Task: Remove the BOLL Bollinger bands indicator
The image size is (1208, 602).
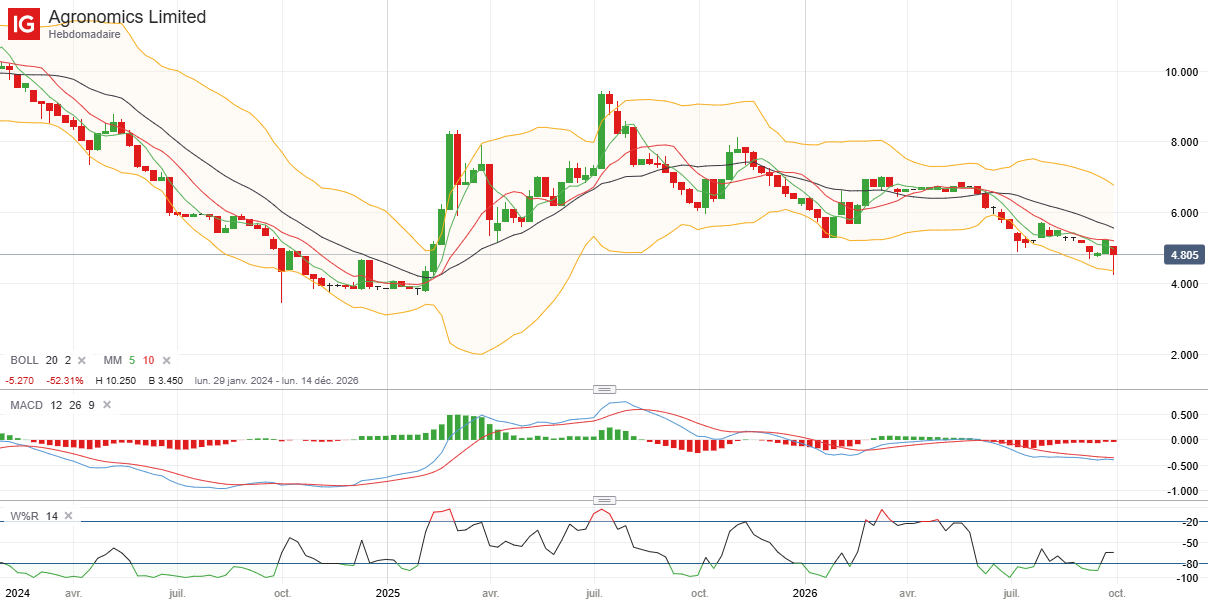Action: tap(82, 360)
